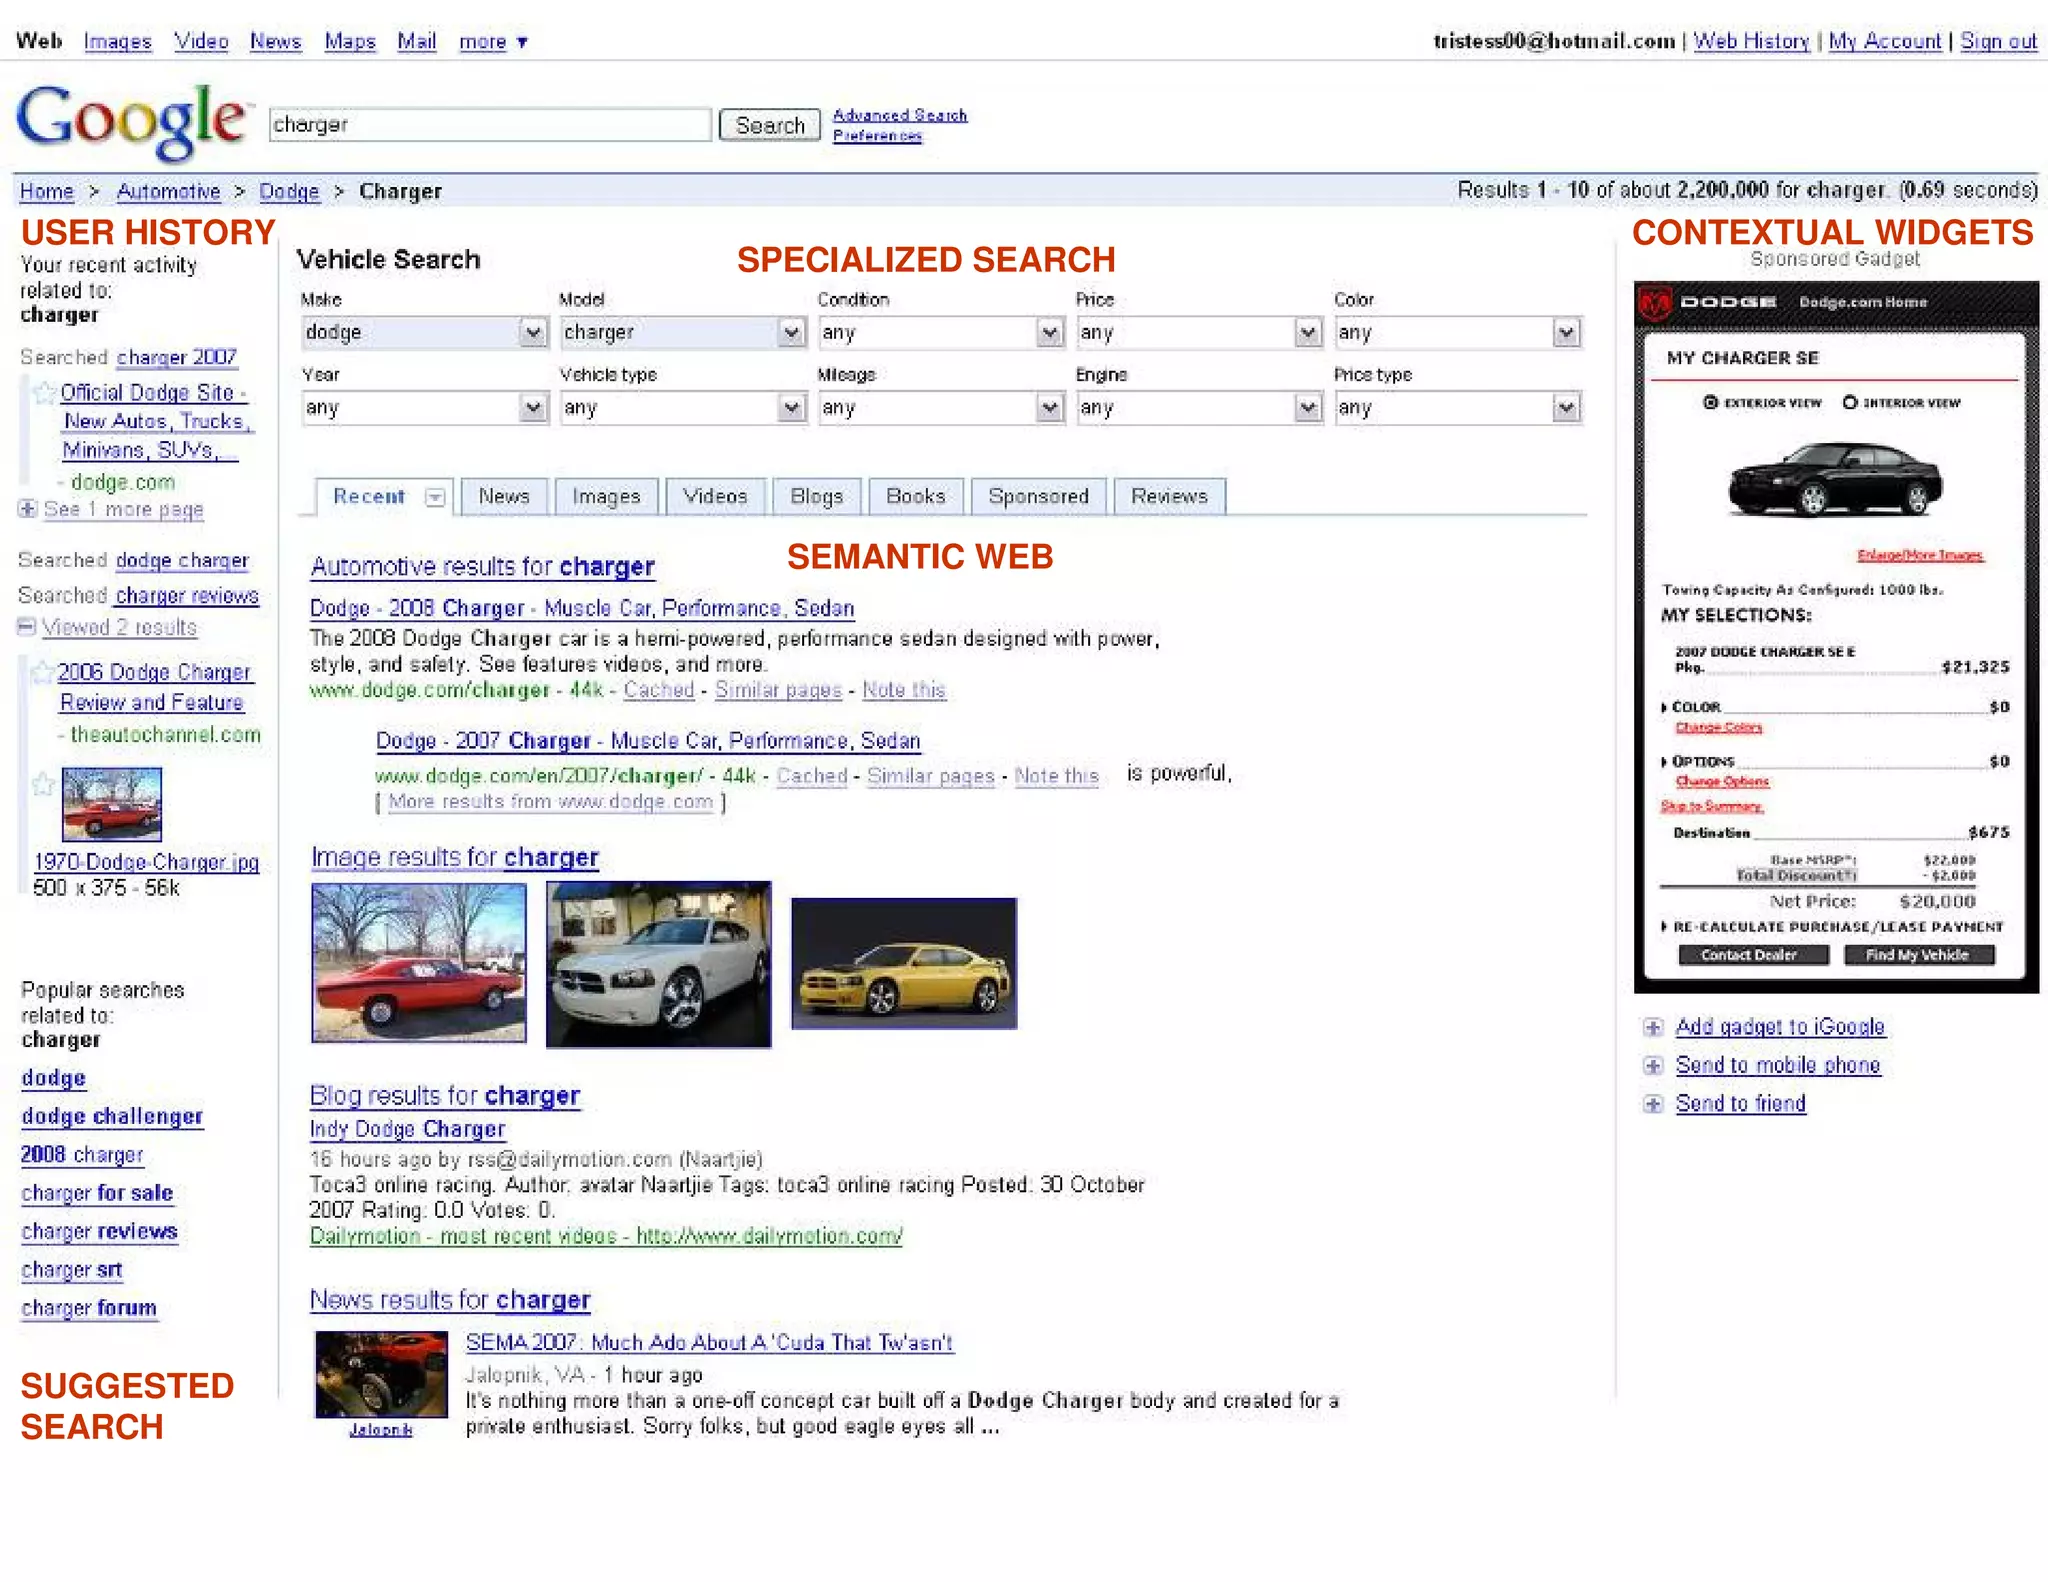Image resolution: width=2048 pixels, height=1582 pixels.
Task: Open the yellow Charger image result thumbnail
Action: click(x=904, y=963)
